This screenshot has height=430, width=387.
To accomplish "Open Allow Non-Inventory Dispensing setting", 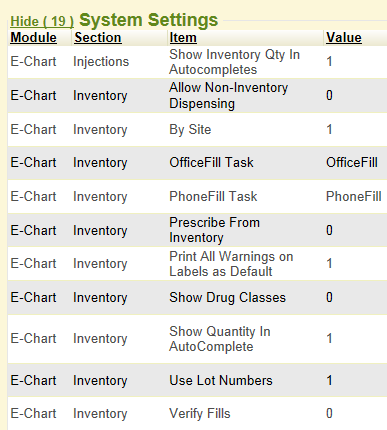I will tap(228, 95).
